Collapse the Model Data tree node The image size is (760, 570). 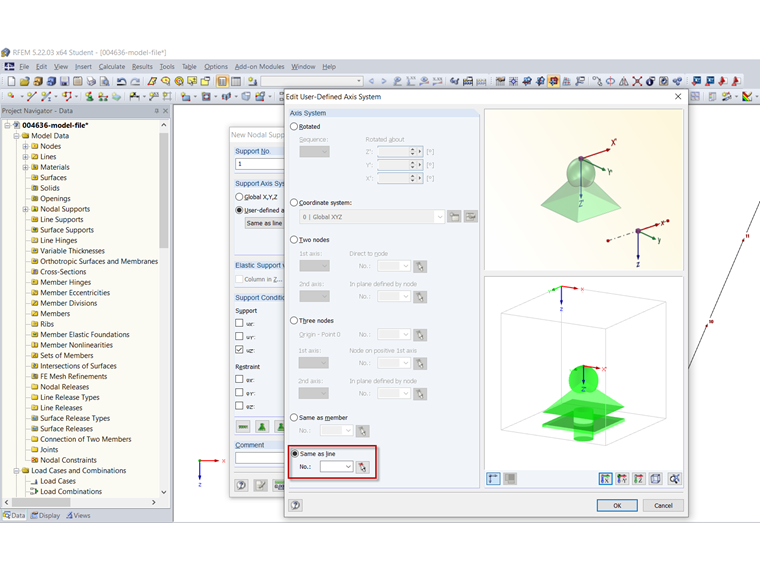tap(16, 136)
